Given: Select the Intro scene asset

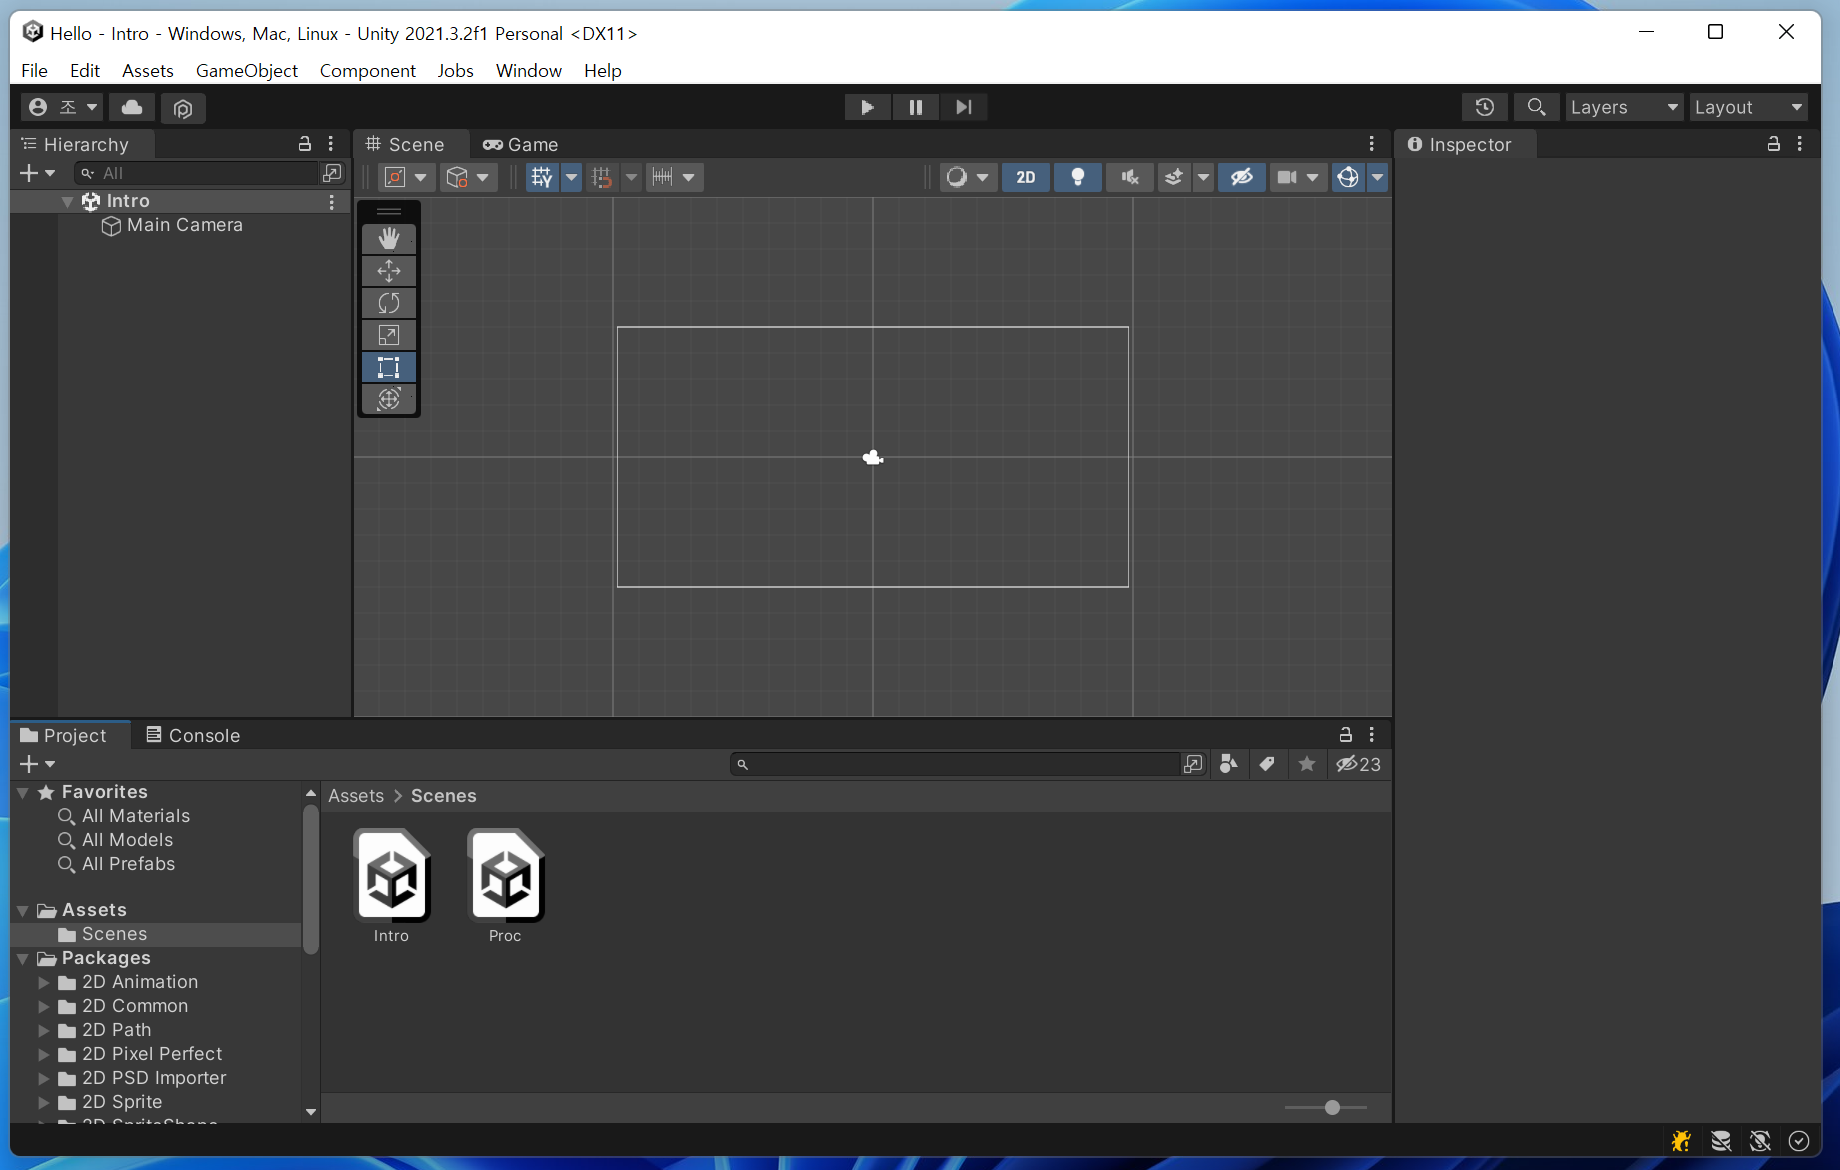Looking at the screenshot, I should tap(392, 886).
